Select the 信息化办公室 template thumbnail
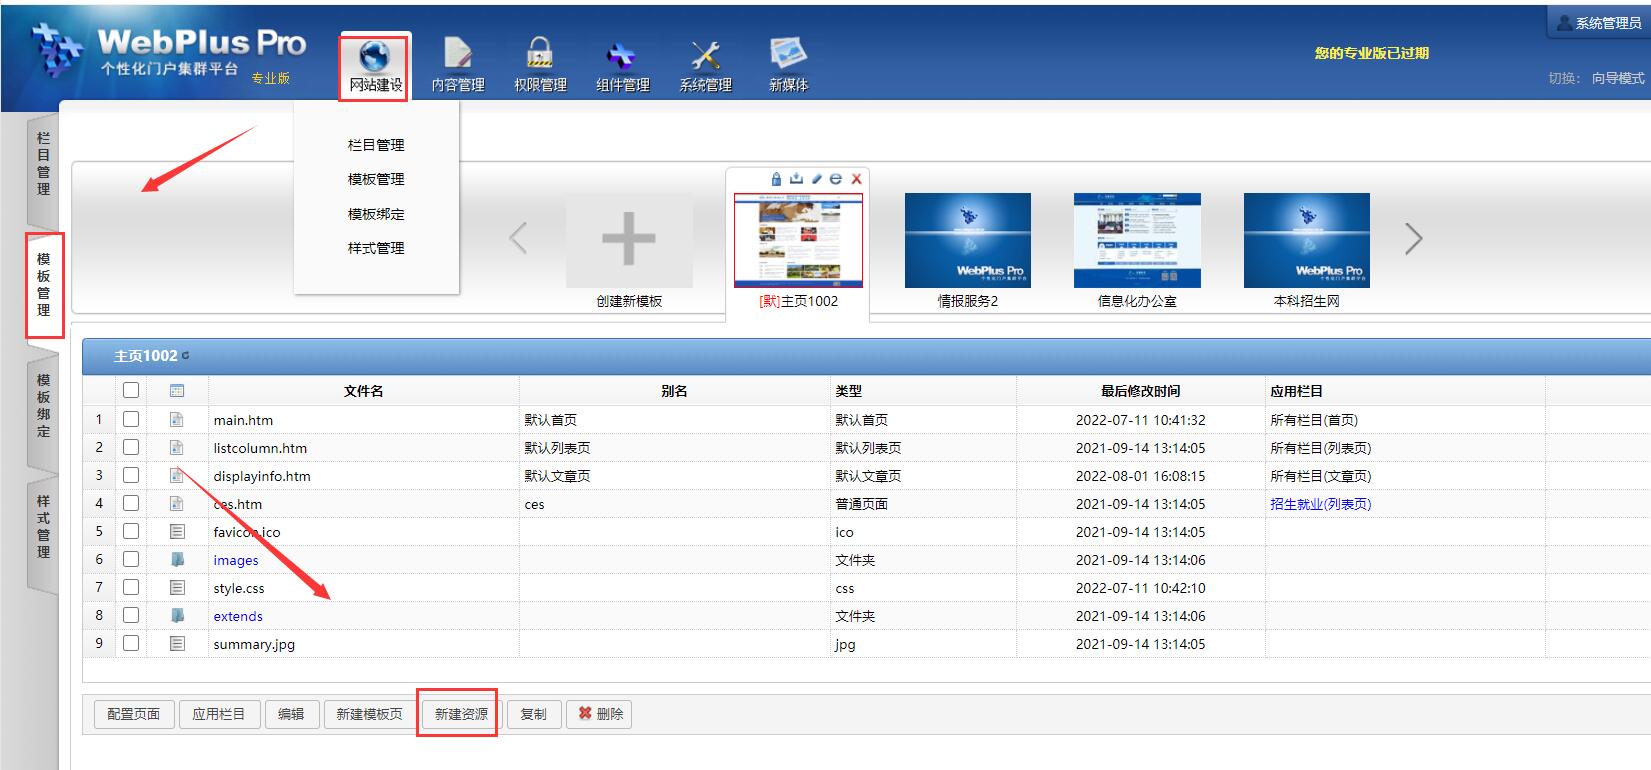The image size is (1651, 770). tap(1137, 240)
